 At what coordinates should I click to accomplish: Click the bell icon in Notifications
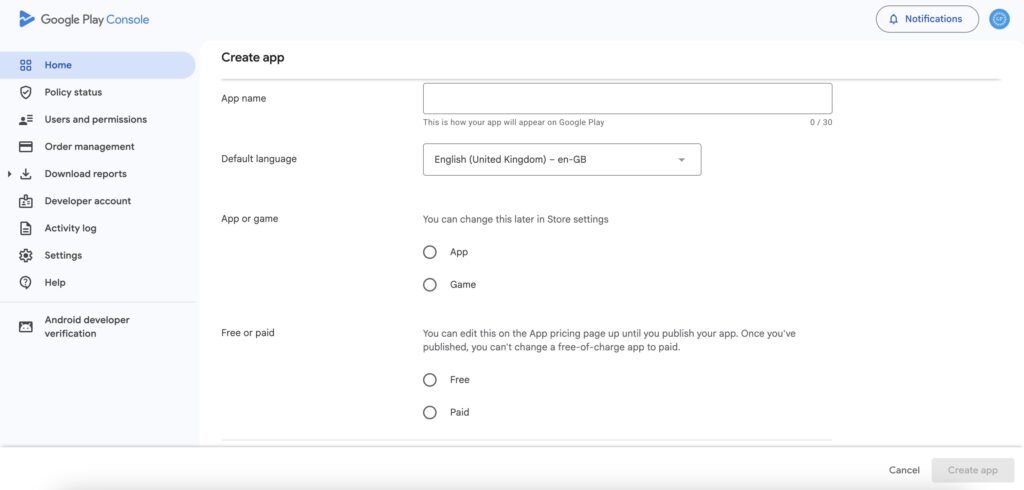click(x=893, y=19)
